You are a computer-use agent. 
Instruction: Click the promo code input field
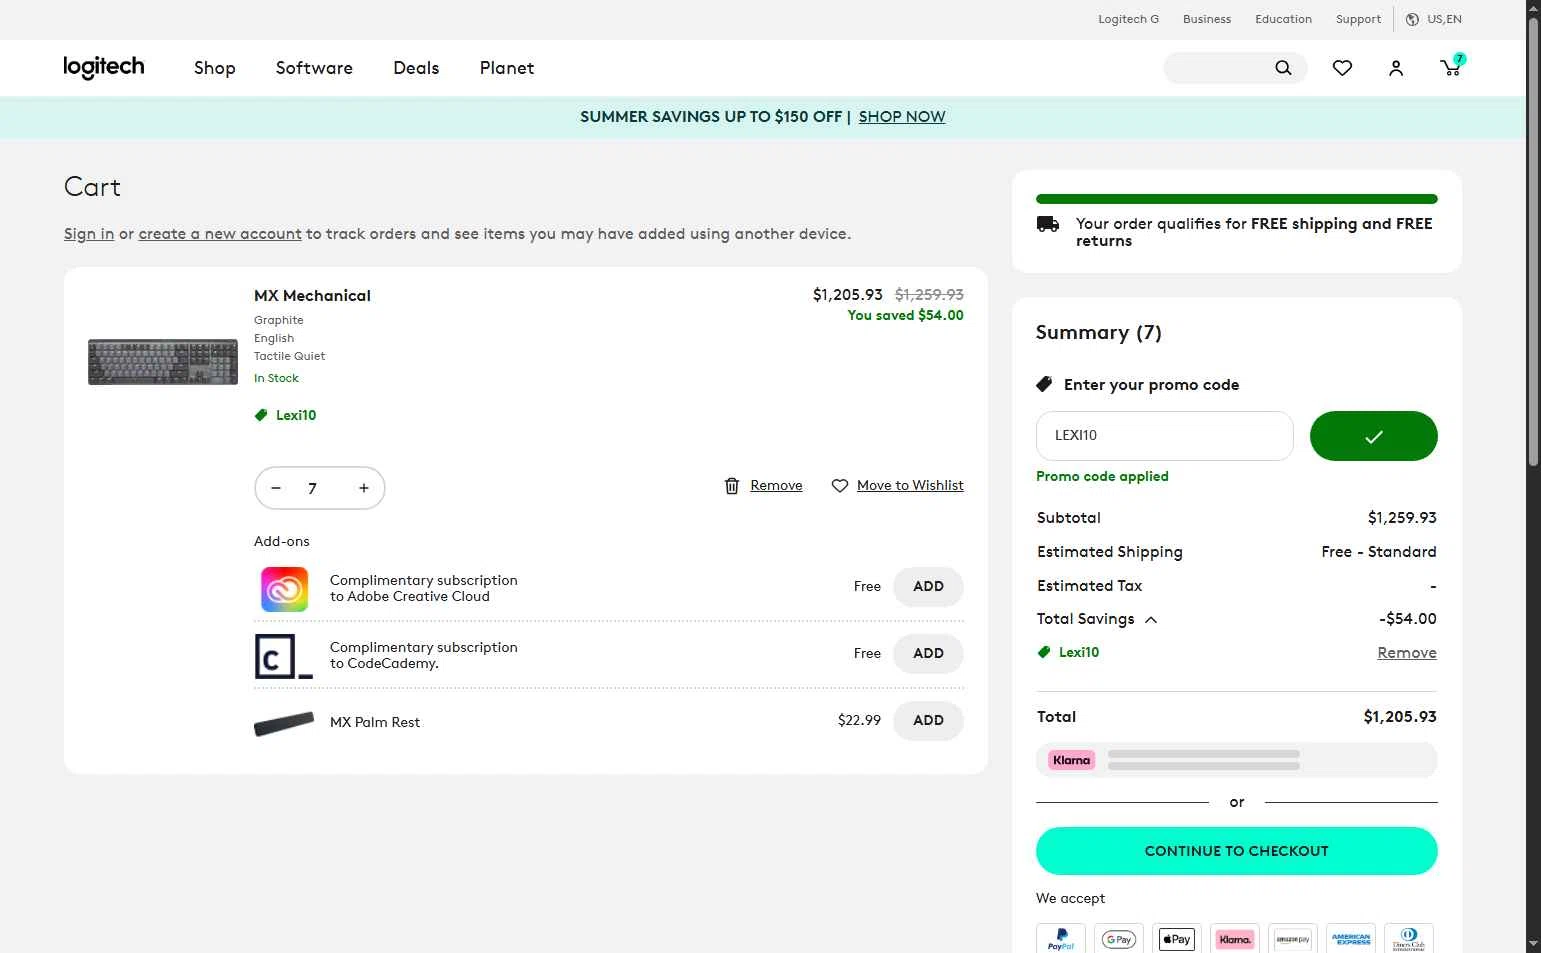pyautogui.click(x=1165, y=436)
